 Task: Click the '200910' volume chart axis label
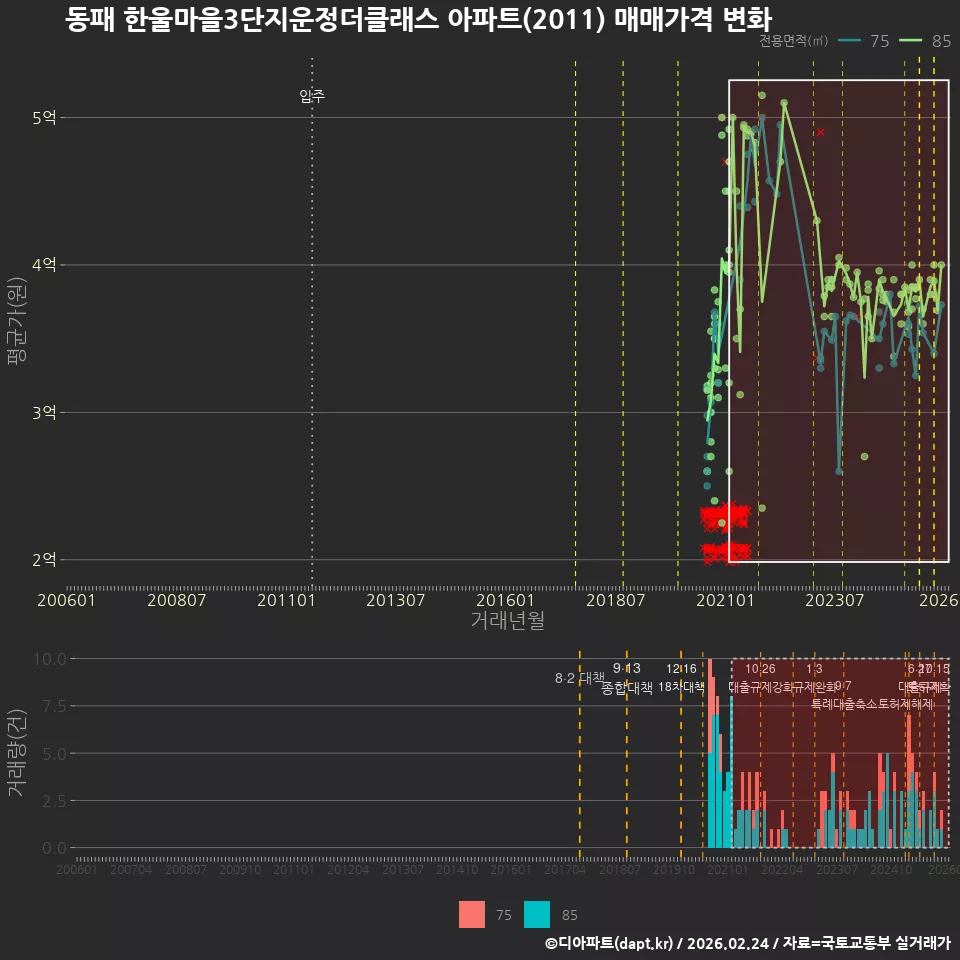tap(240, 869)
